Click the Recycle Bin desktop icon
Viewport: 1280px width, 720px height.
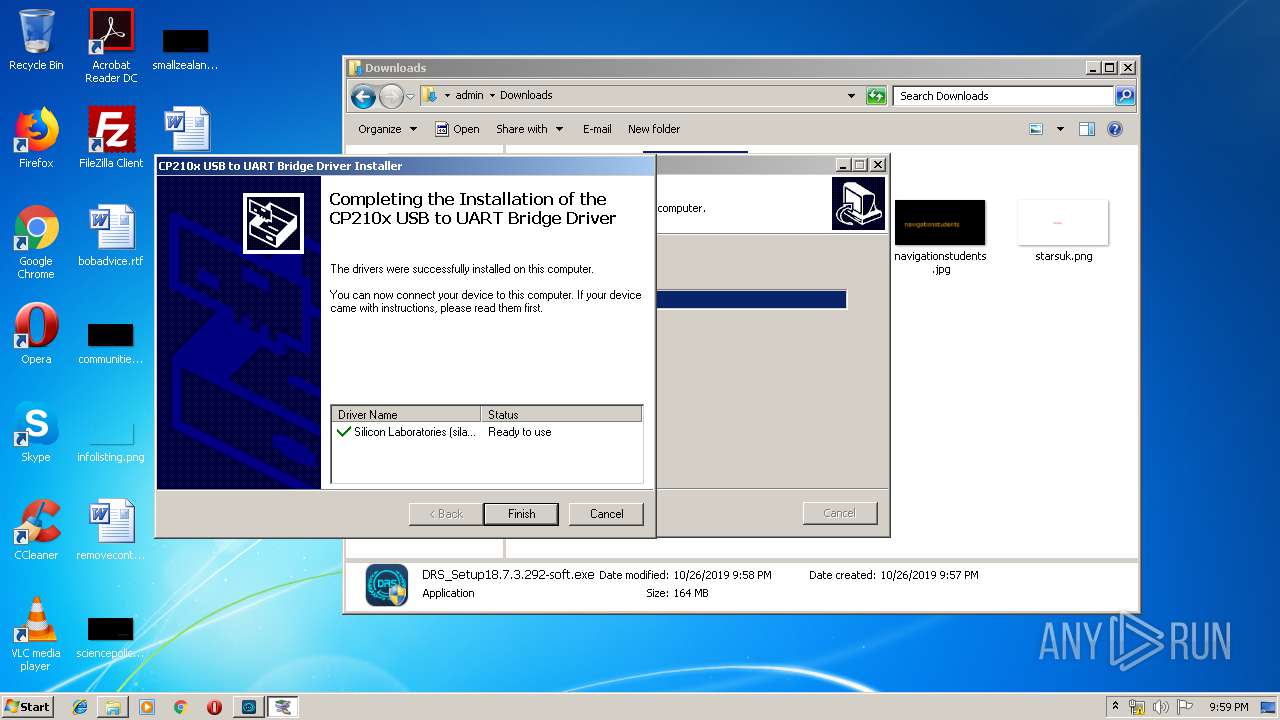[36, 40]
